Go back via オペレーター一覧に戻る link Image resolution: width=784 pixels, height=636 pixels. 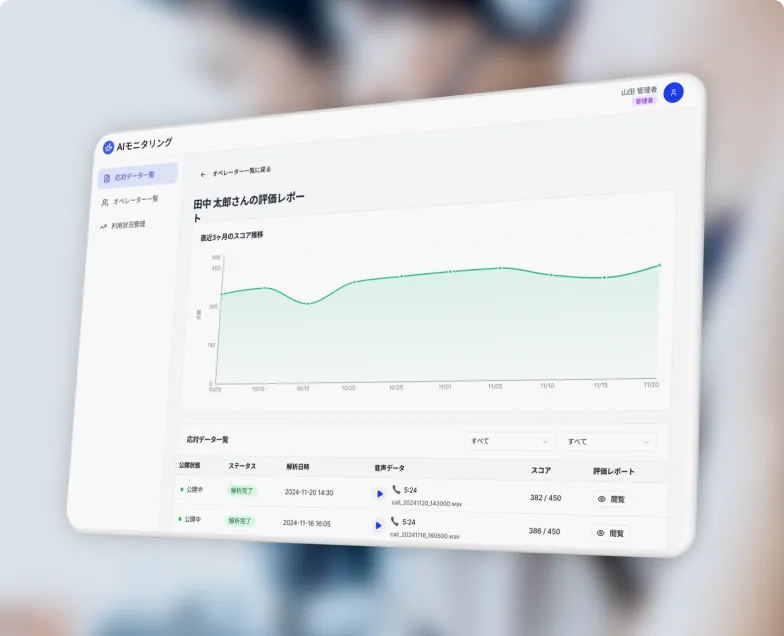point(242,171)
